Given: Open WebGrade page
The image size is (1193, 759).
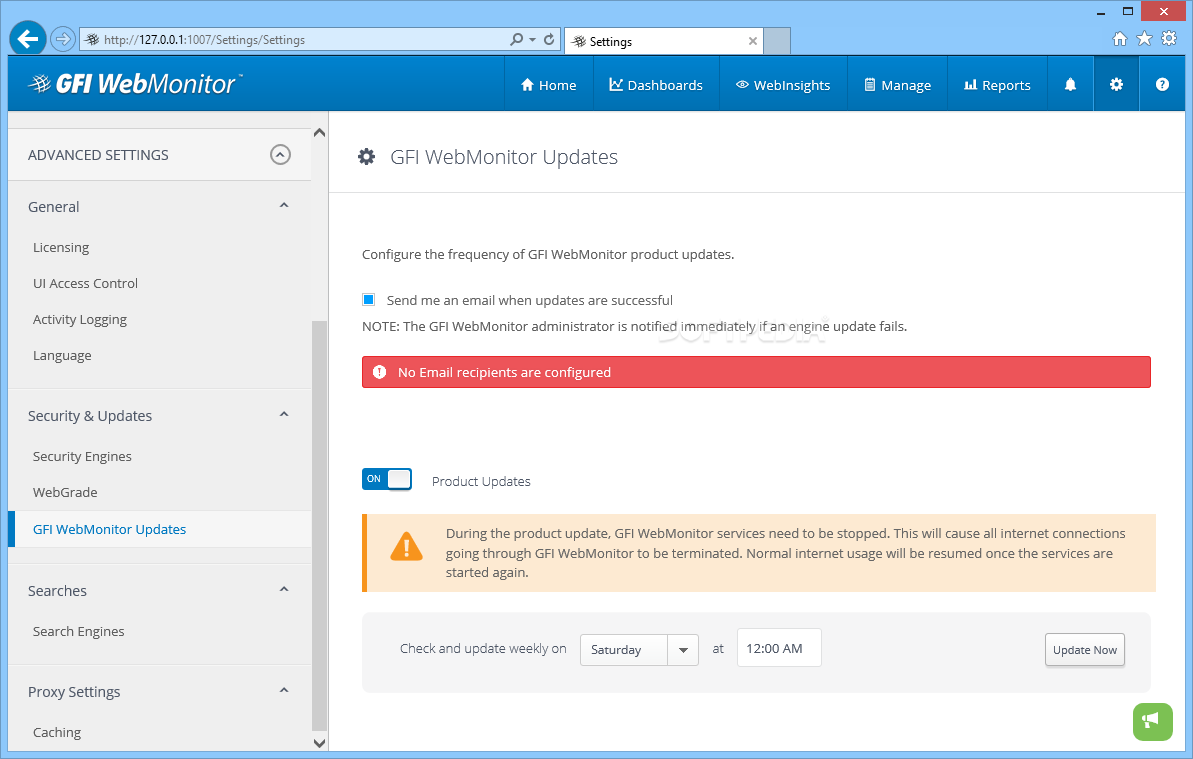Looking at the screenshot, I should coord(65,492).
